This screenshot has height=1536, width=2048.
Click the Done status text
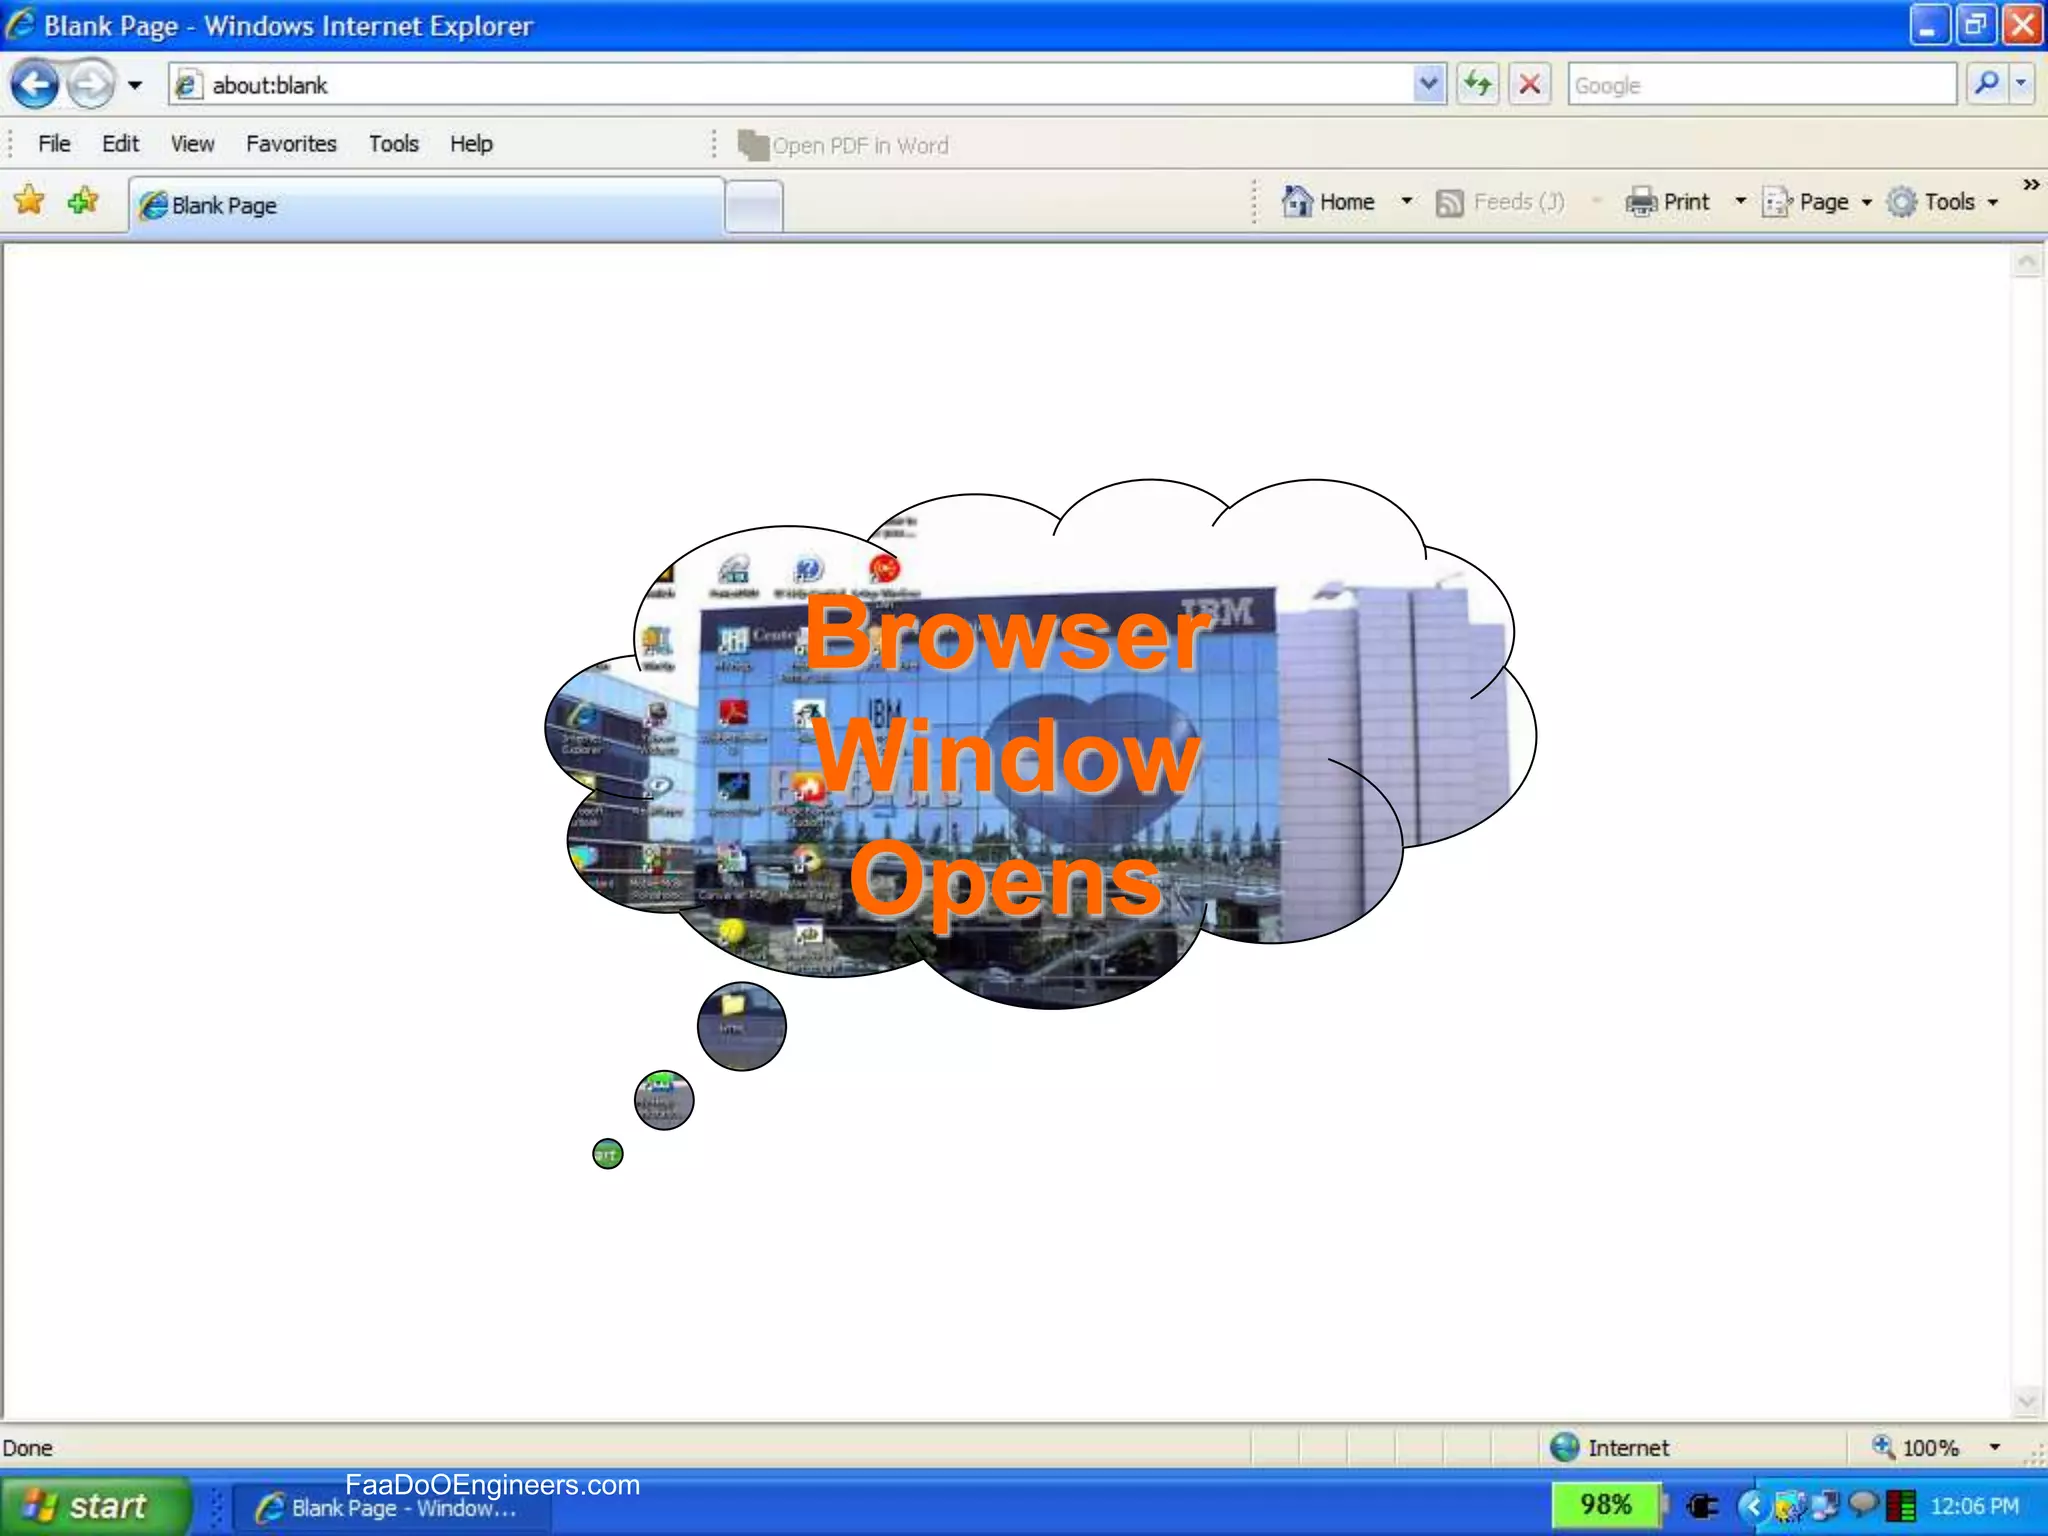click(x=27, y=1448)
